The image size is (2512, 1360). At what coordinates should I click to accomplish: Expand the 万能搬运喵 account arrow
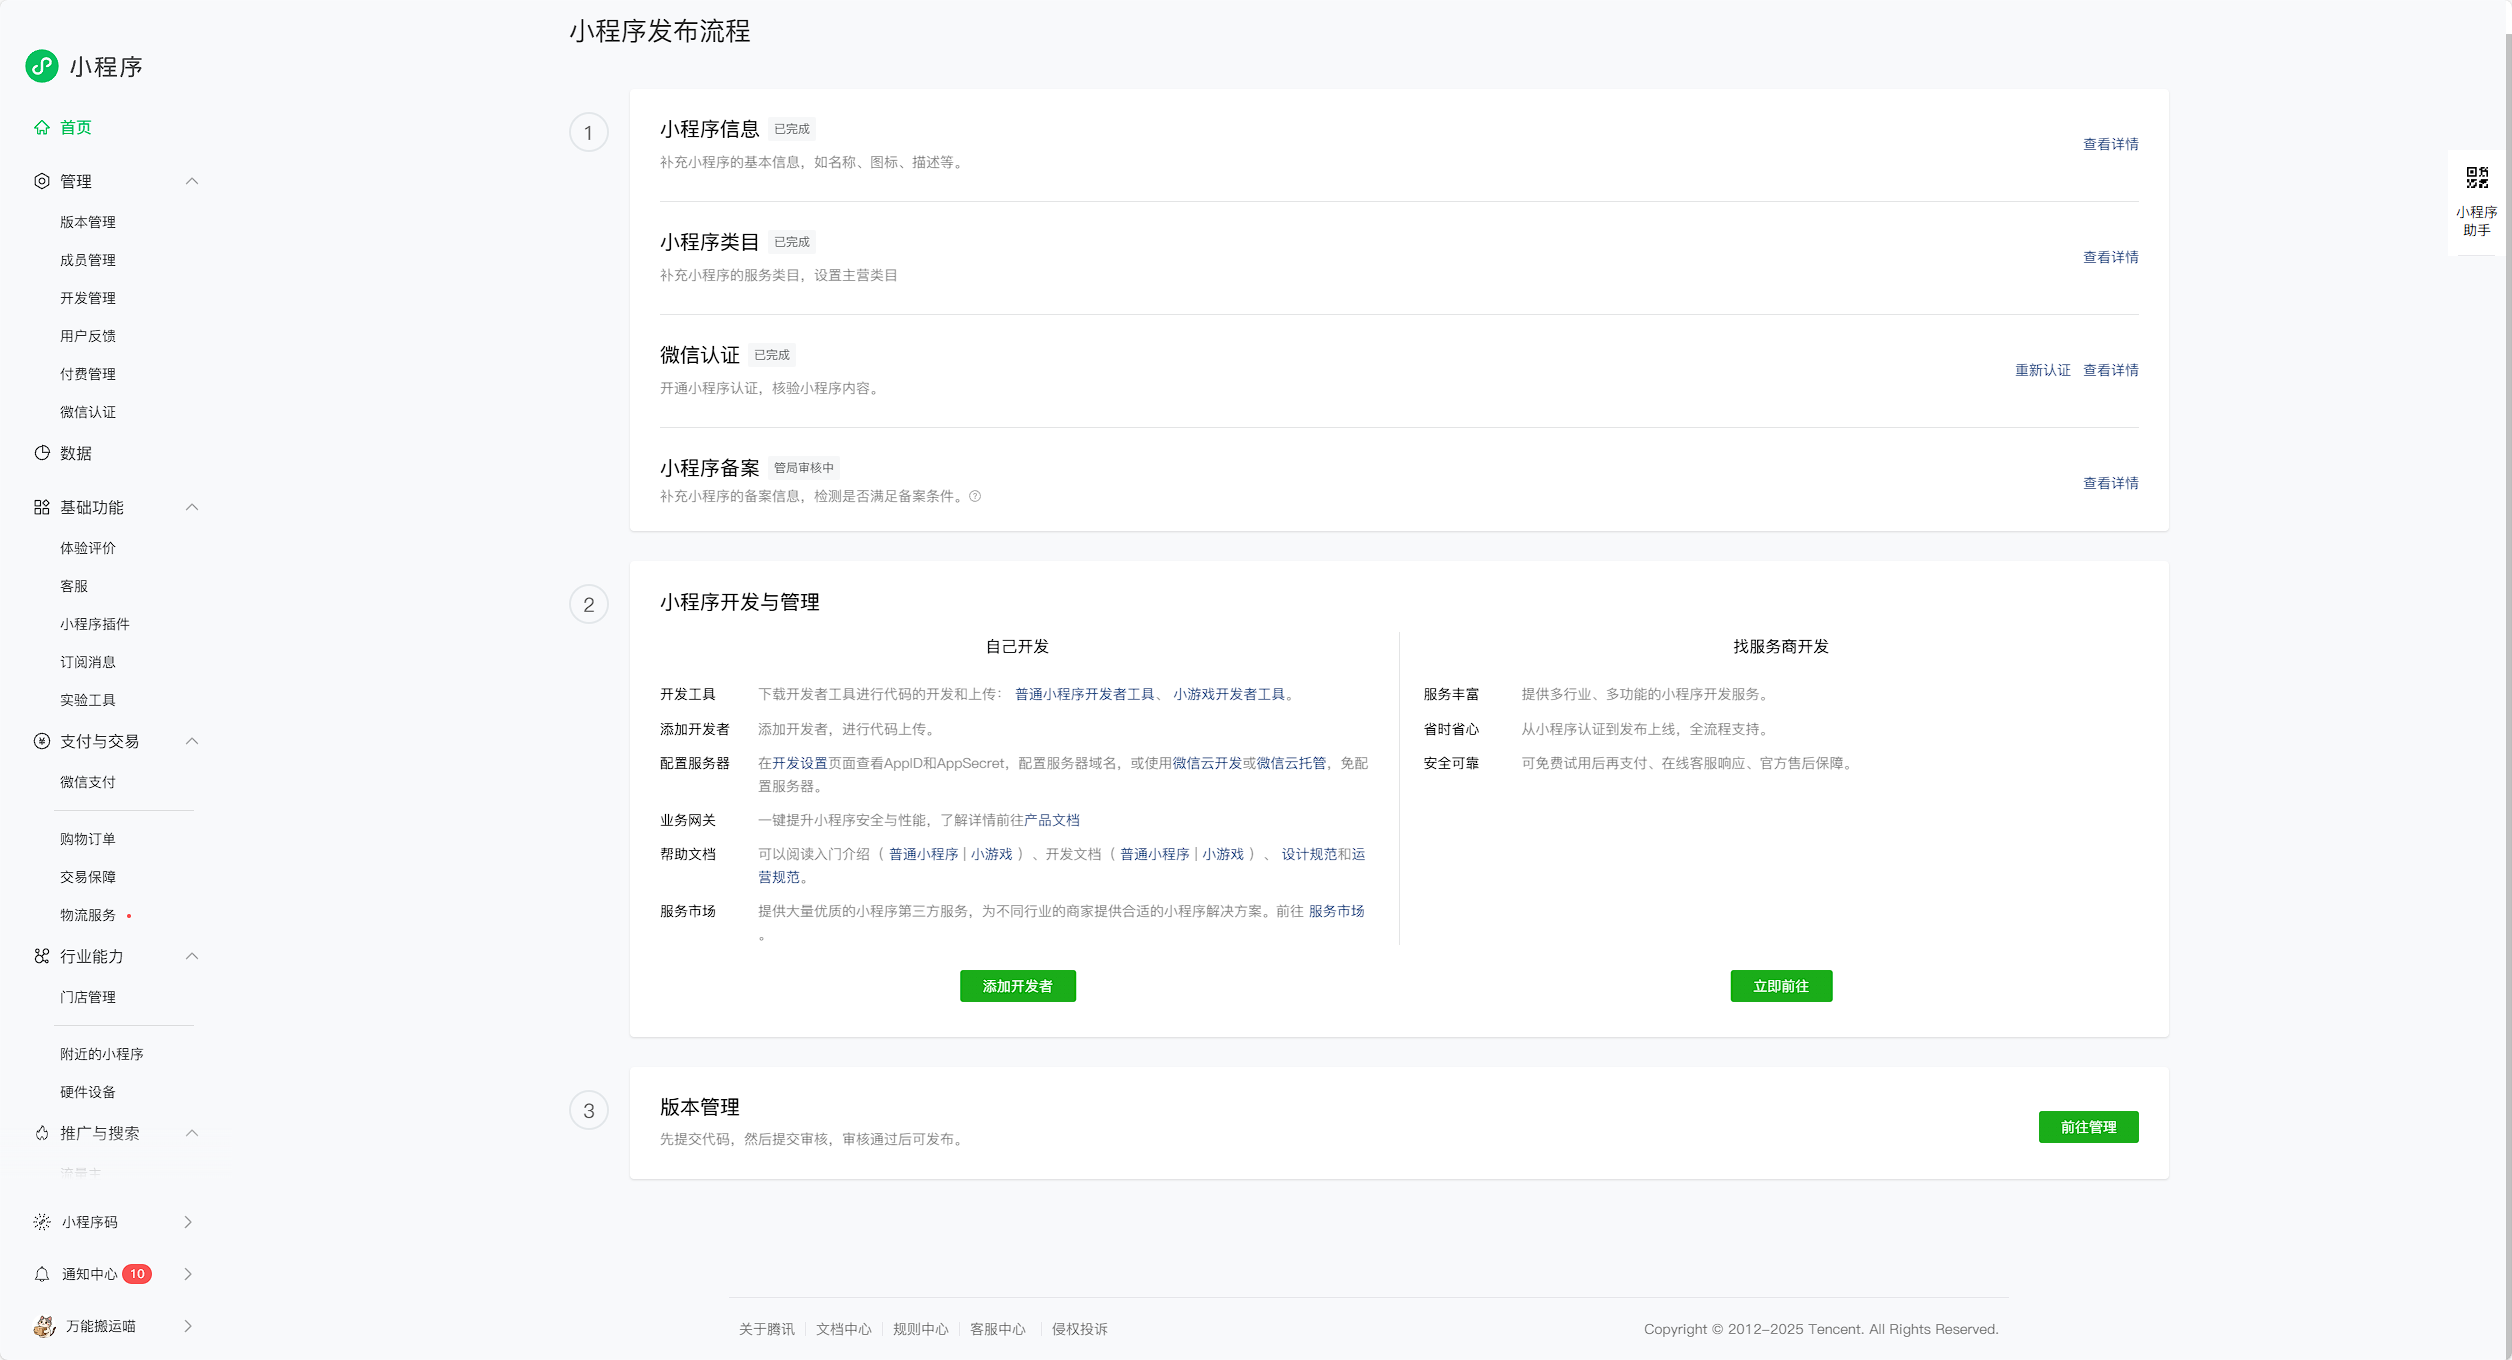[188, 1326]
